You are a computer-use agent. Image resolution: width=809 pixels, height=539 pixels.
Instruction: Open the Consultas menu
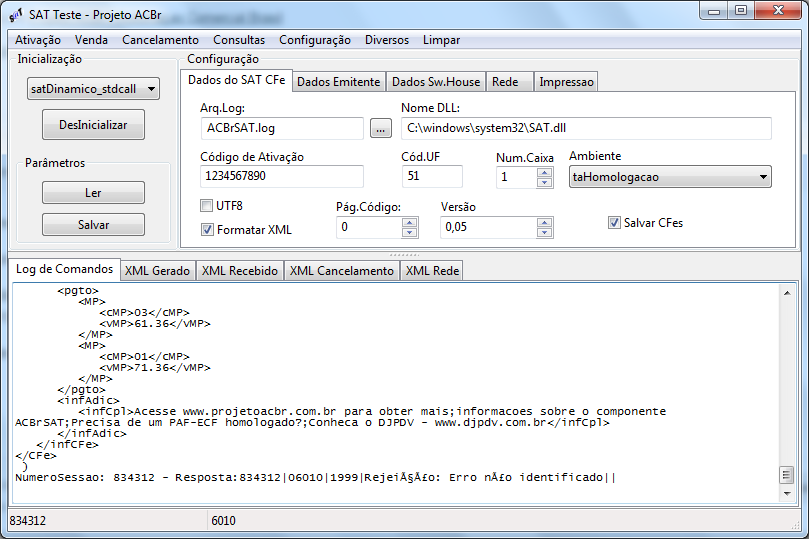point(239,40)
